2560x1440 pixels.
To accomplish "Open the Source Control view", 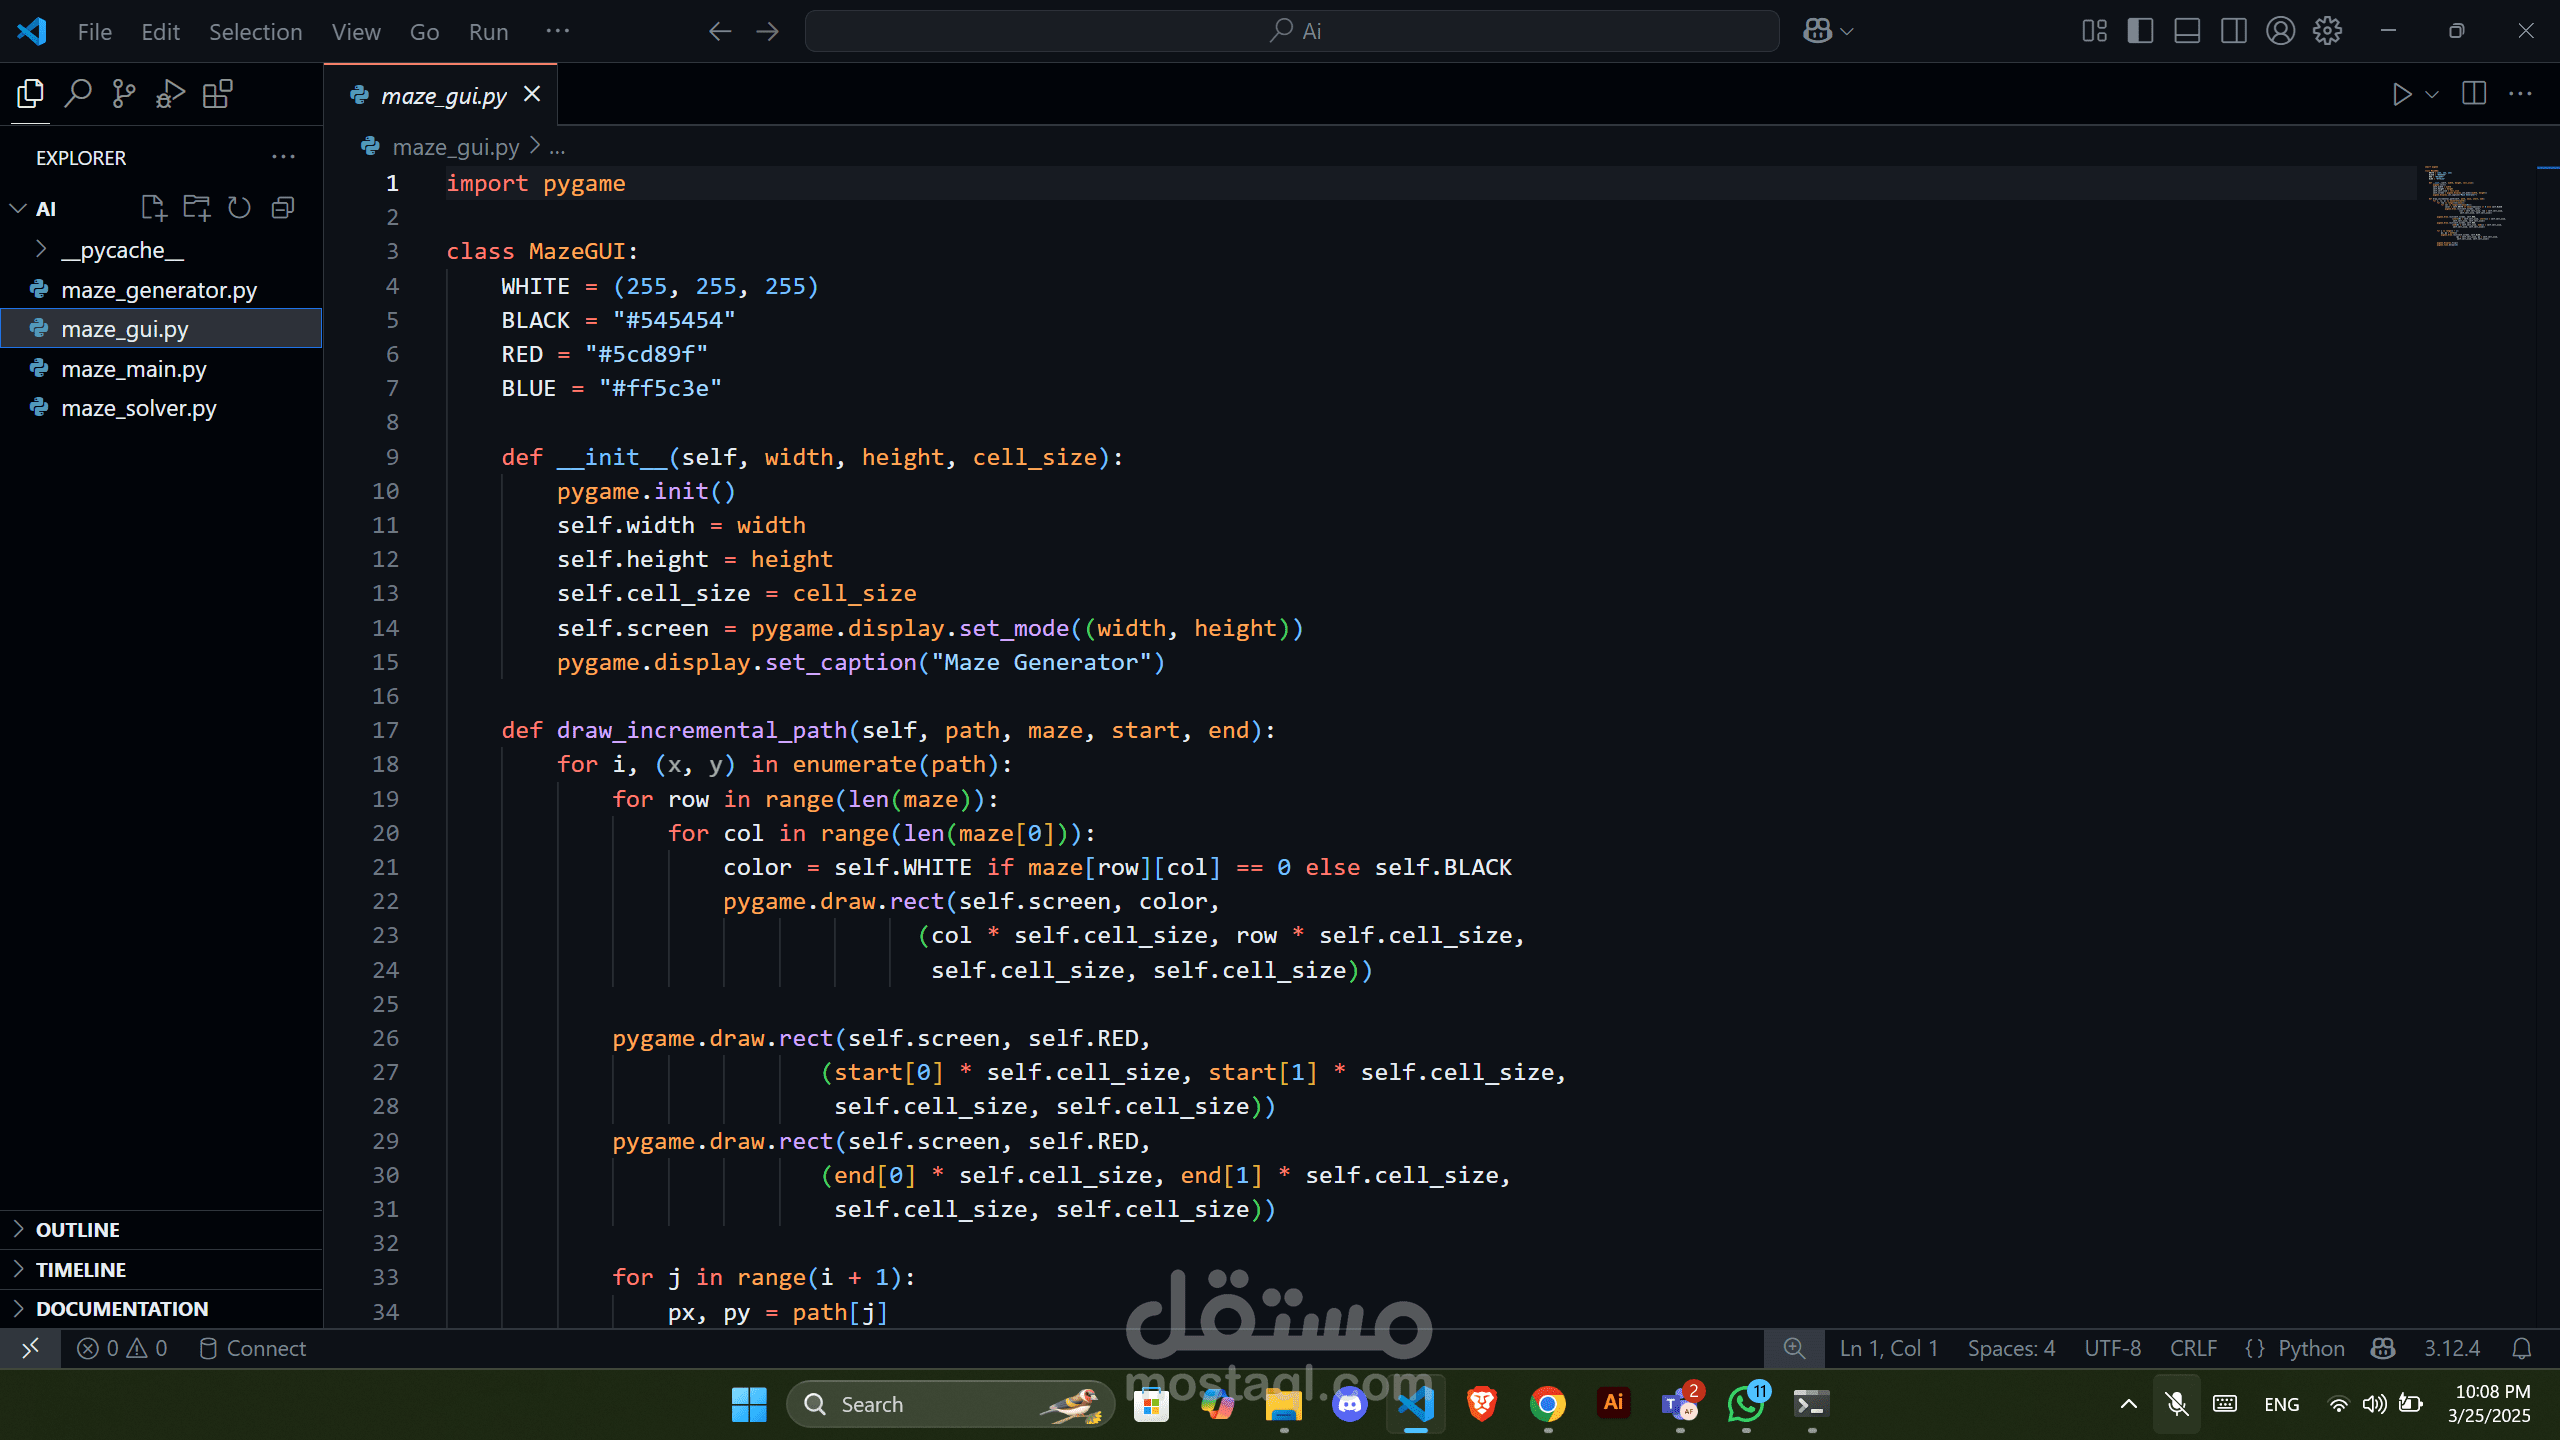I will coord(124,94).
